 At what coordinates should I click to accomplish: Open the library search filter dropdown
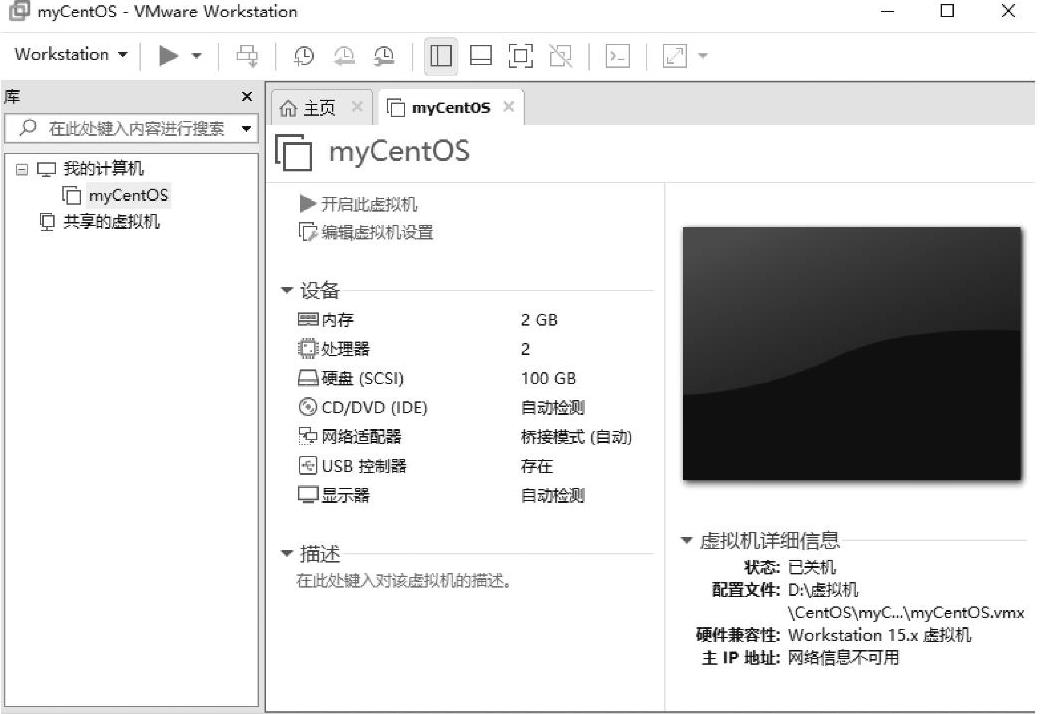click(x=247, y=129)
